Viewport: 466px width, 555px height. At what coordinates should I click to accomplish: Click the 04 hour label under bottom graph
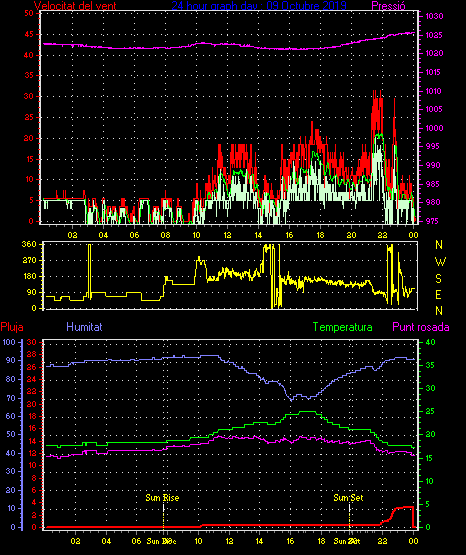point(106,541)
